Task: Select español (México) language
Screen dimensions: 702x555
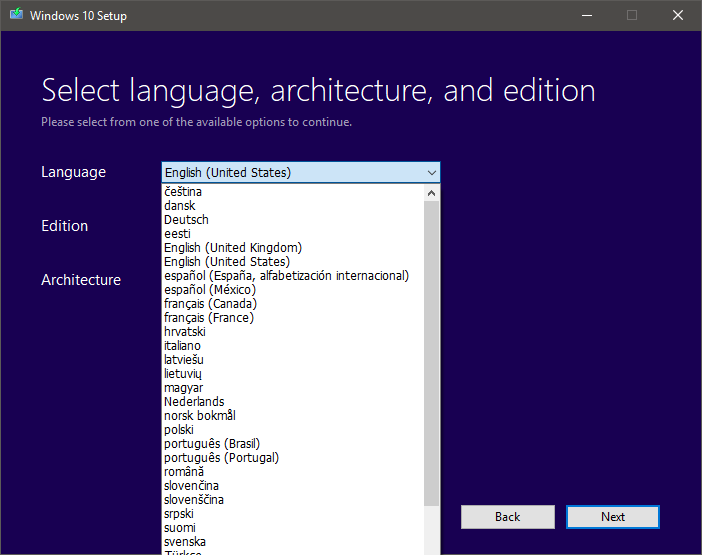Action: click(x=293, y=290)
